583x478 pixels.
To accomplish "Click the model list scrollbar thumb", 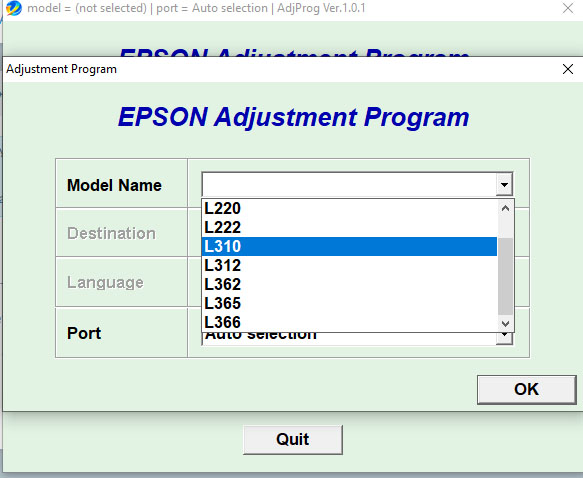I will (x=505, y=276).
